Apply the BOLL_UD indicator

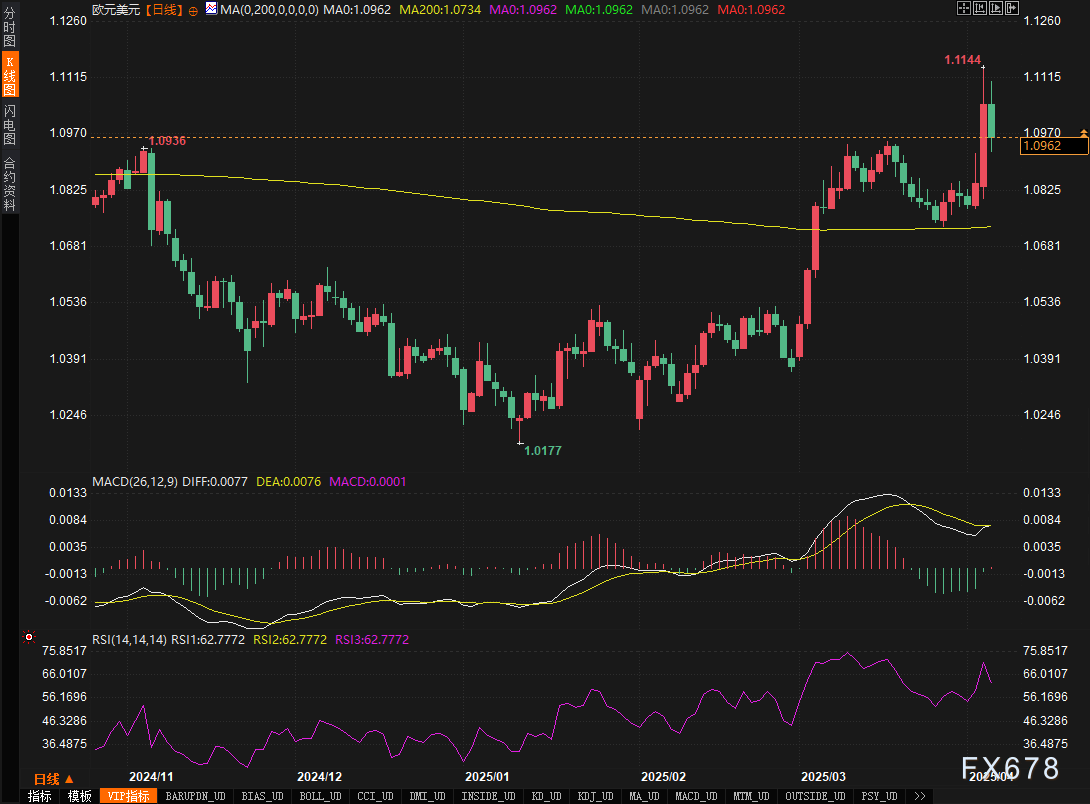(x=320, y=796)
